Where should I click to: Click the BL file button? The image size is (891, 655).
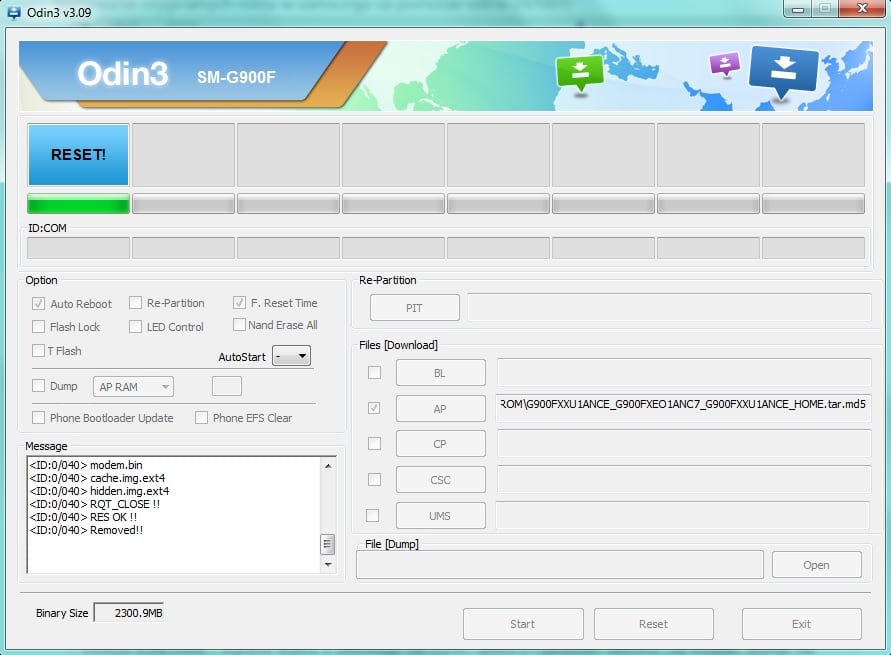click(x=440, y=373)
